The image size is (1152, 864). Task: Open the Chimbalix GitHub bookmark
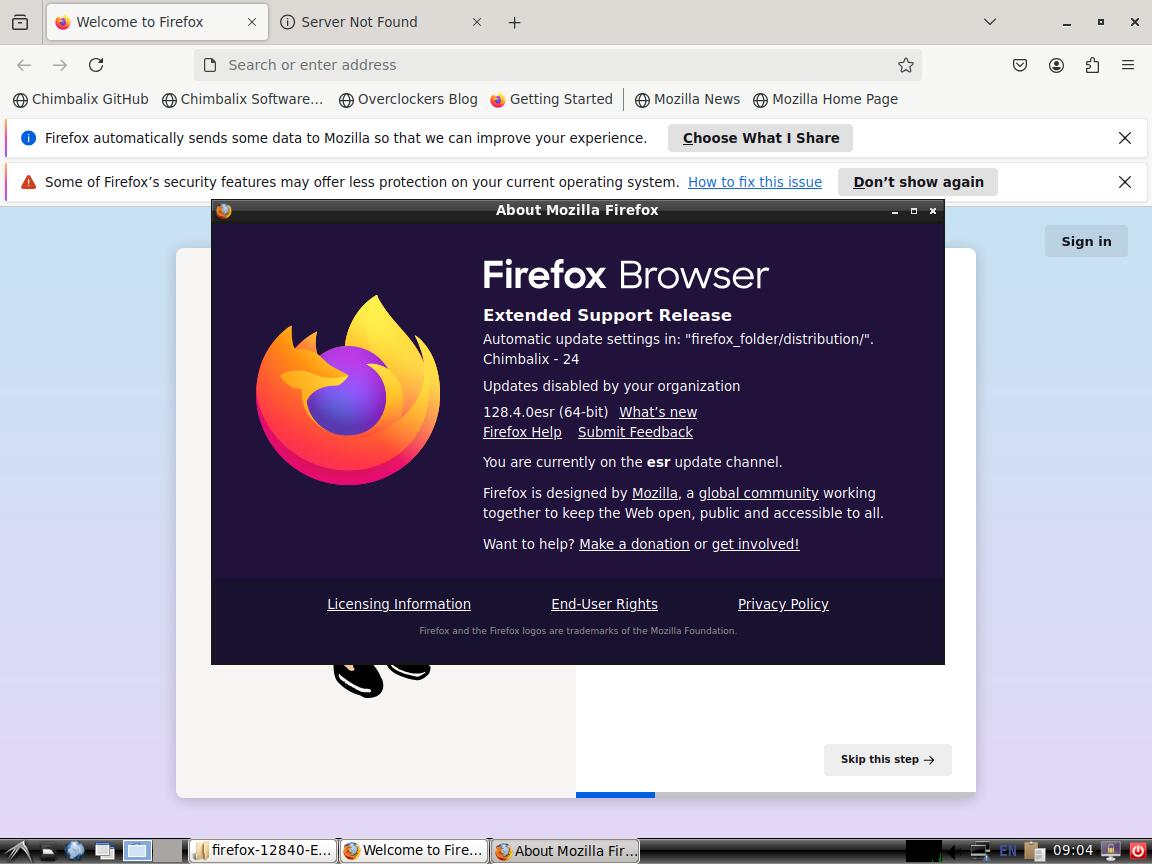click(81, 99)
